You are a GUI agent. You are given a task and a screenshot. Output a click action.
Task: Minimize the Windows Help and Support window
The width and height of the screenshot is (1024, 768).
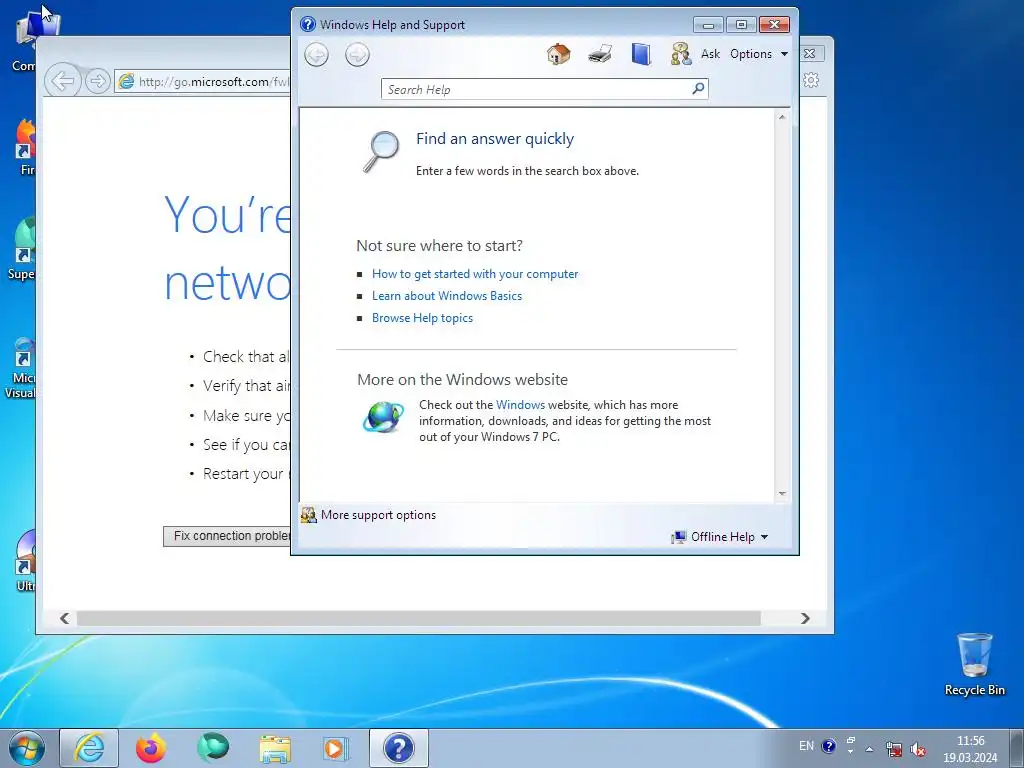(x=708, y=25)
